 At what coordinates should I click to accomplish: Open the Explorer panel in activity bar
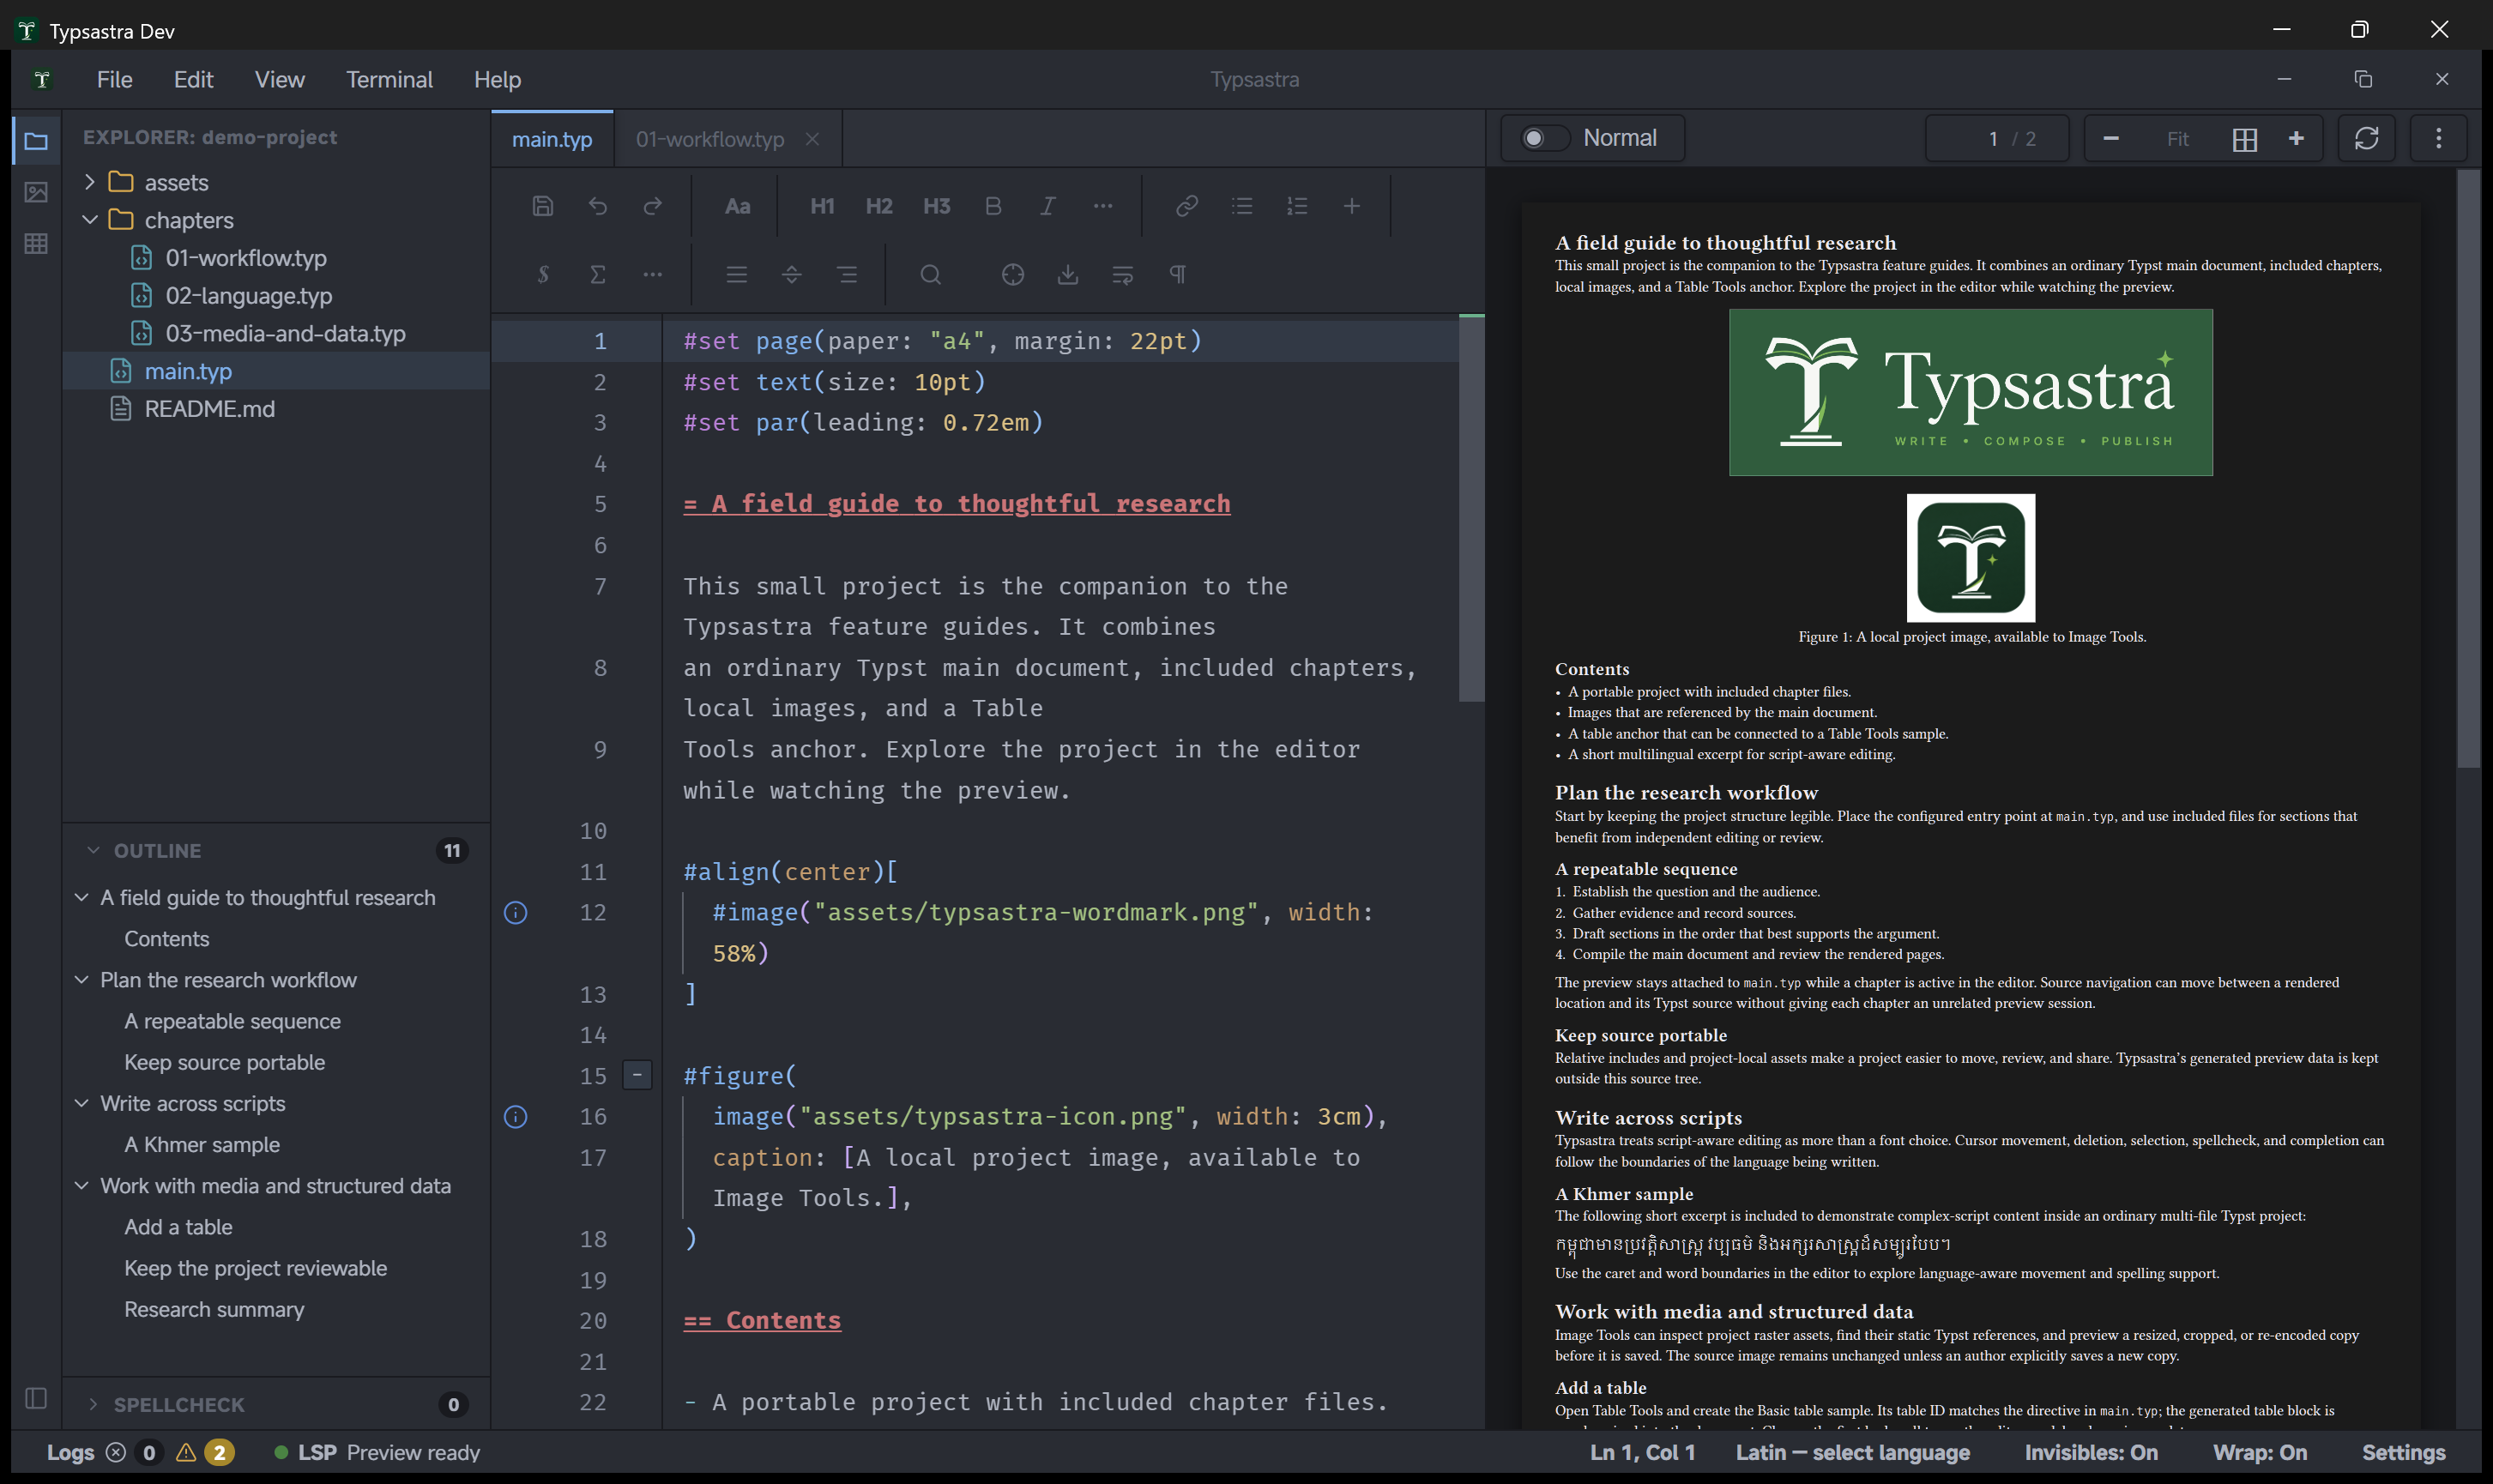point(36,141)
